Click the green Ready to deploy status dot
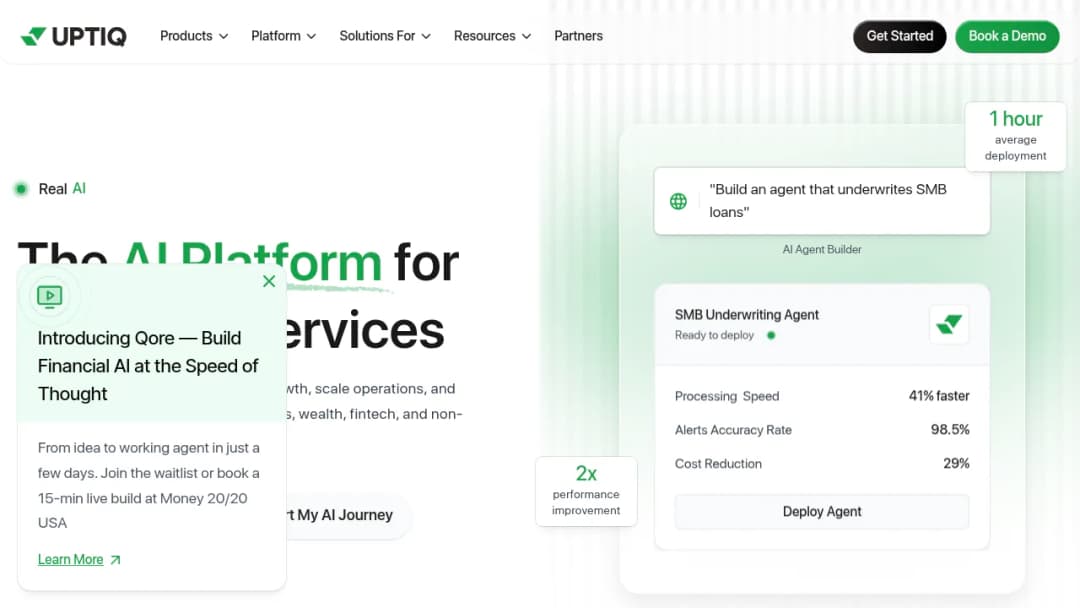Screen dimensions: 1080x608 point(771,335)
